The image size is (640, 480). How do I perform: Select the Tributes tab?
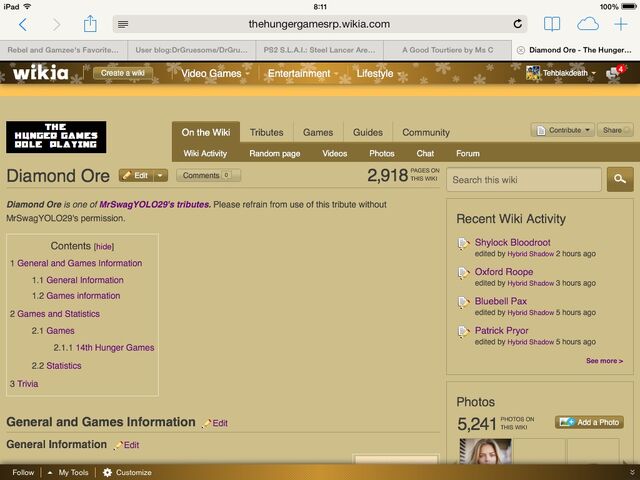tap(267, 132)
